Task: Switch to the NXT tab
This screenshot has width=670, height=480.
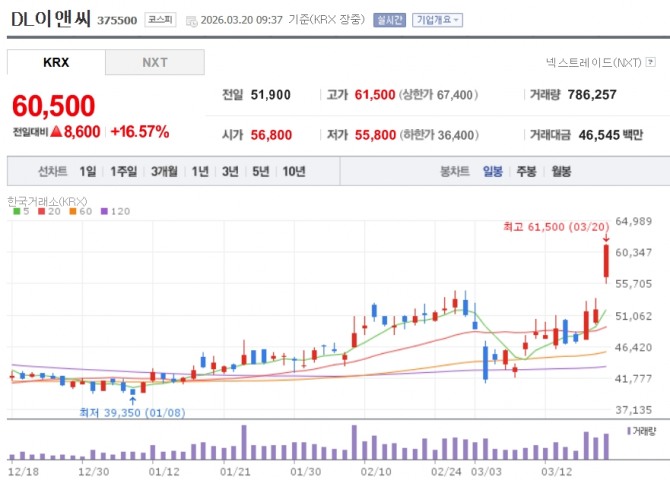Action: [x=154, y=62]
